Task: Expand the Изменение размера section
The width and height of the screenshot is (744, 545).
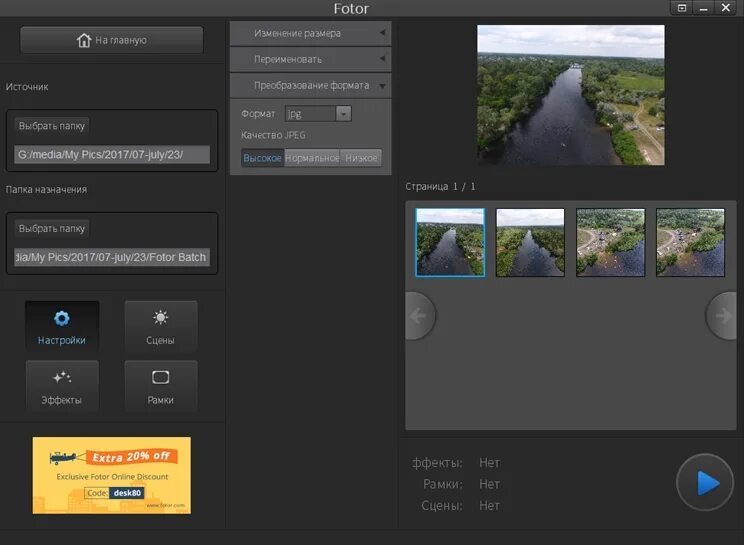Action: pyautogui.click(x=310, y=33)
